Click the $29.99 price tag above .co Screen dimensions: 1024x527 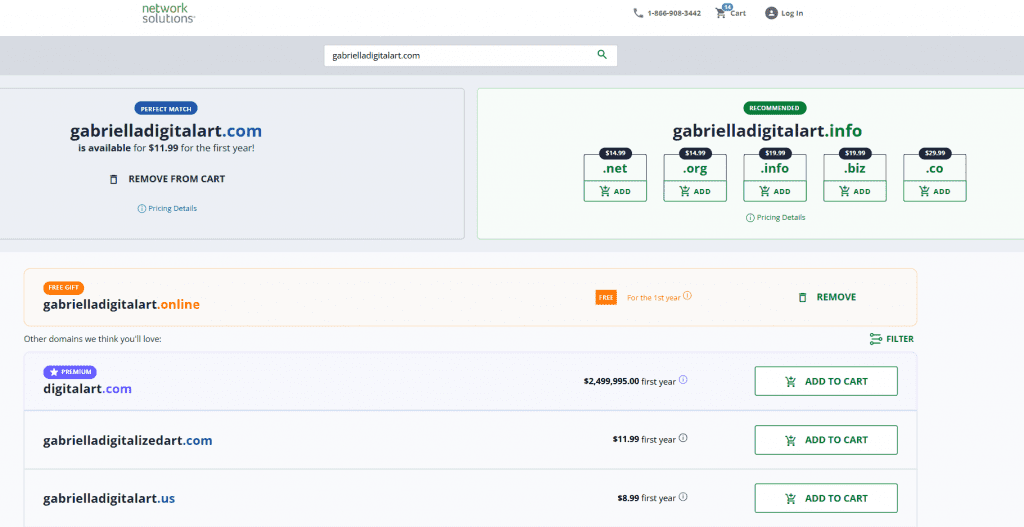(x=935, y=153)
